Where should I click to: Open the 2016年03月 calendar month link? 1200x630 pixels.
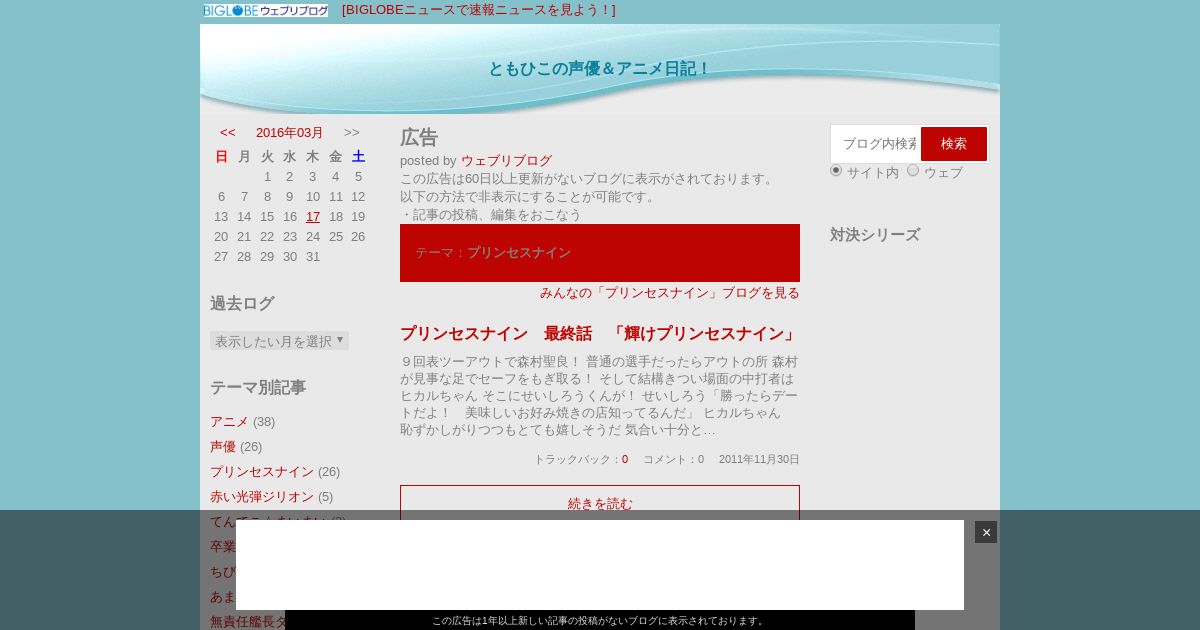(290, 132)
